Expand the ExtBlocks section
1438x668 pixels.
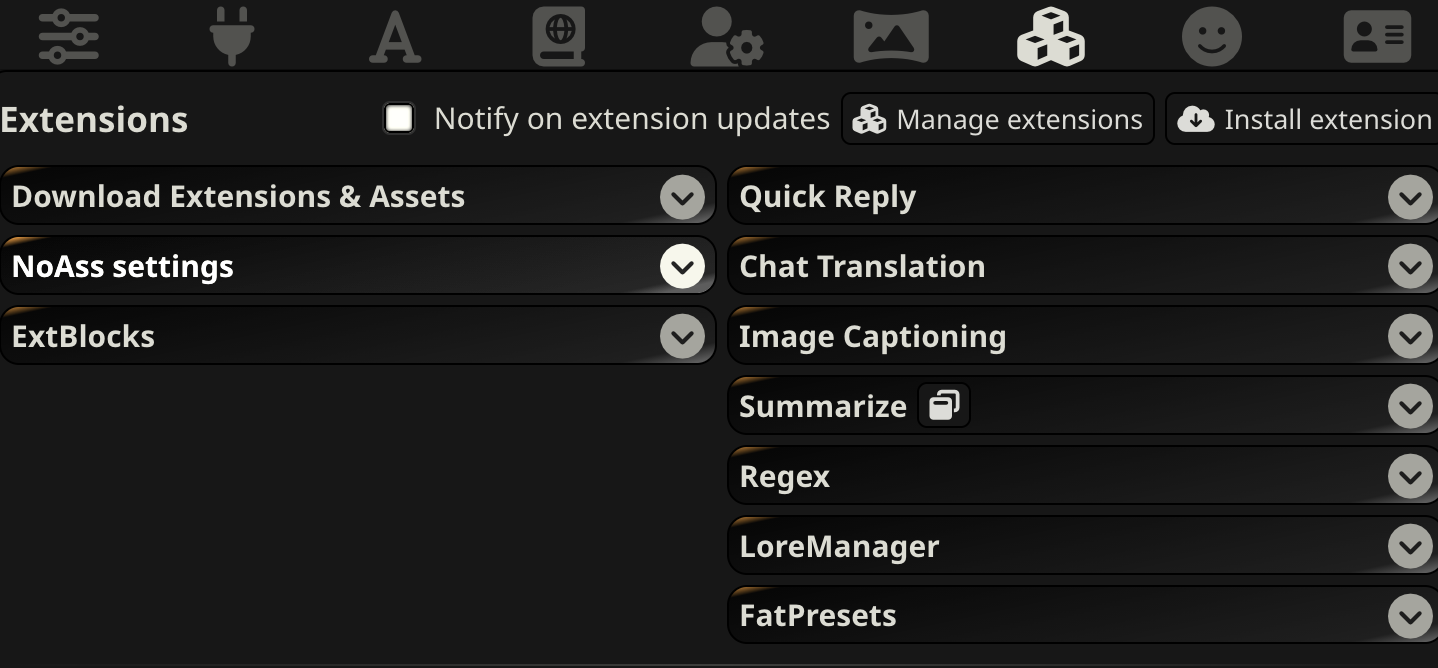pos(682,337)
